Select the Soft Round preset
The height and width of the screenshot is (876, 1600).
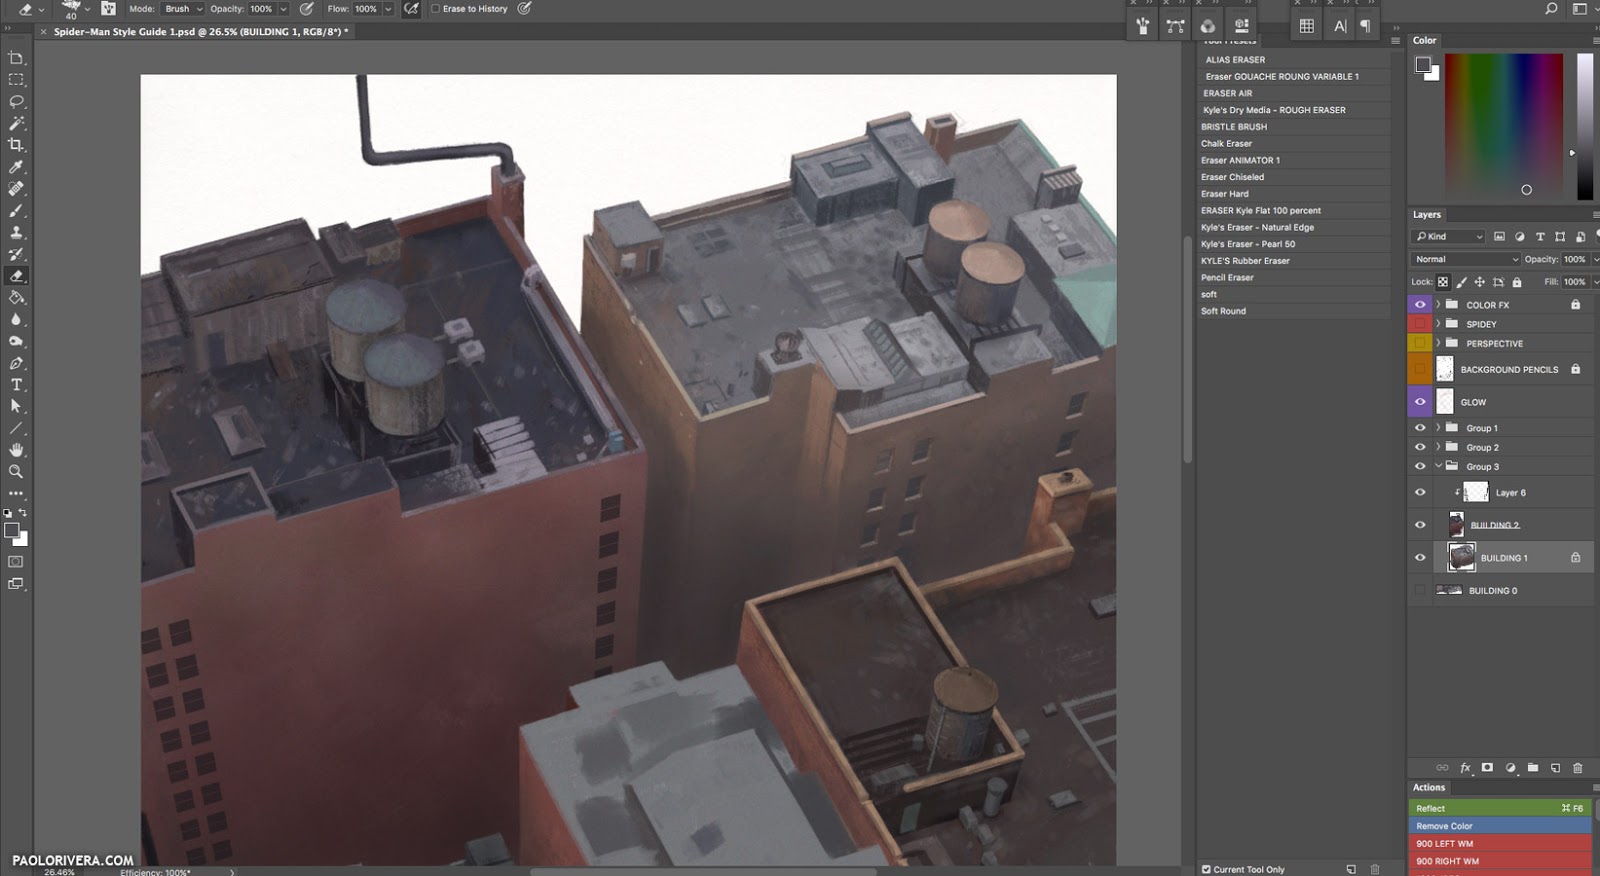(1295, 311)
